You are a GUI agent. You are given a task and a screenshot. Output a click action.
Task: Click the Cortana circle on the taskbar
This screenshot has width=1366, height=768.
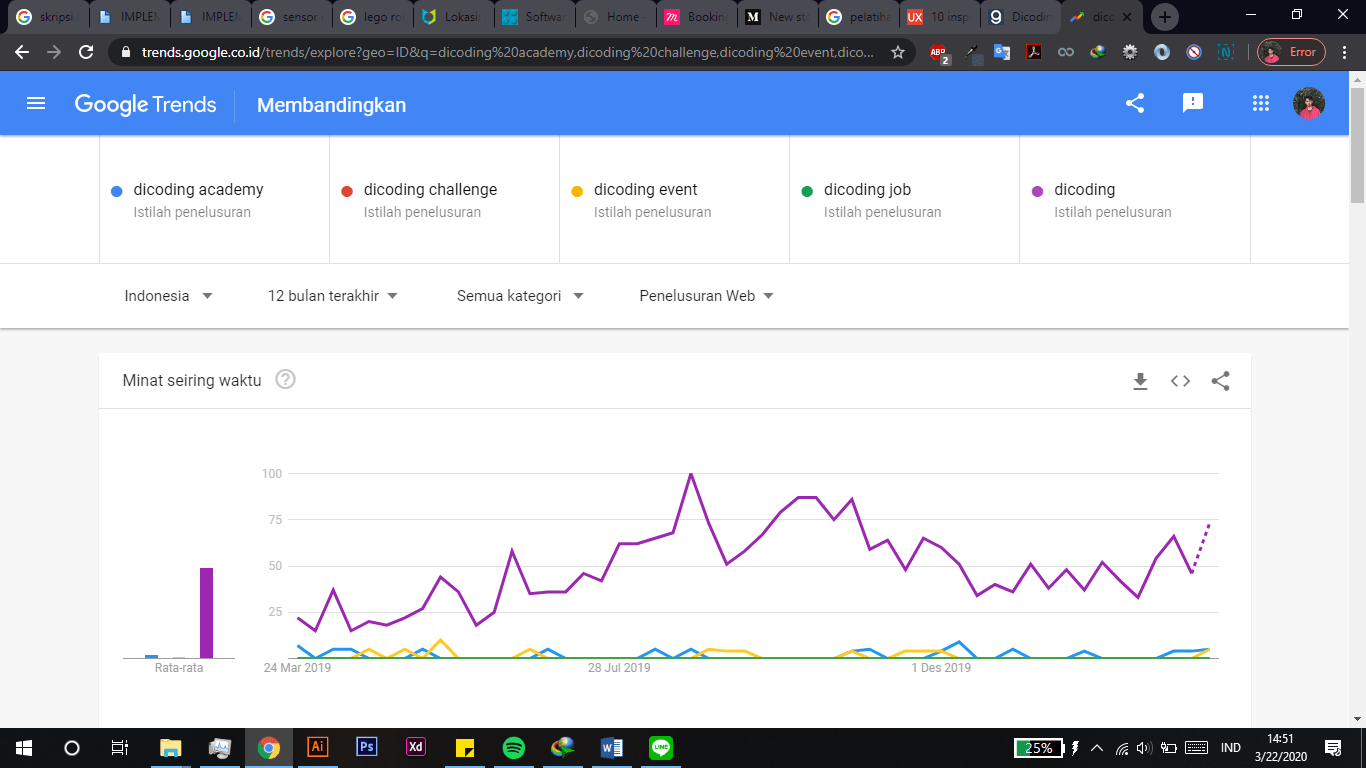(71, 747)
